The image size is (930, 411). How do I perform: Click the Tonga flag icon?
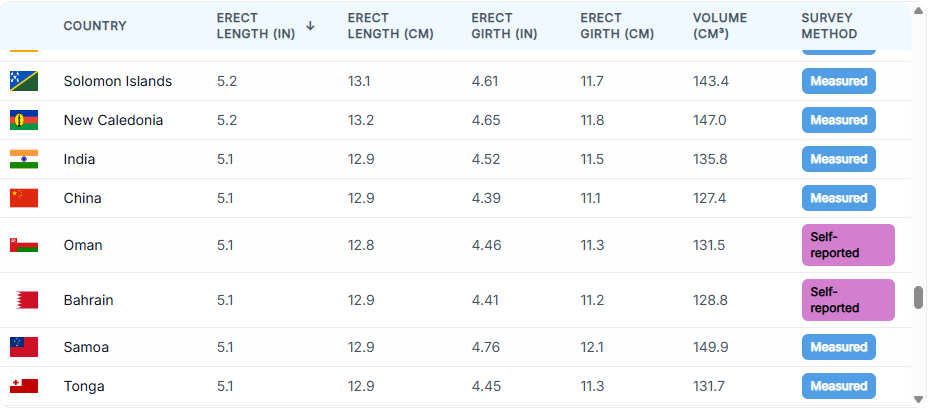click(x=24, y=386)
